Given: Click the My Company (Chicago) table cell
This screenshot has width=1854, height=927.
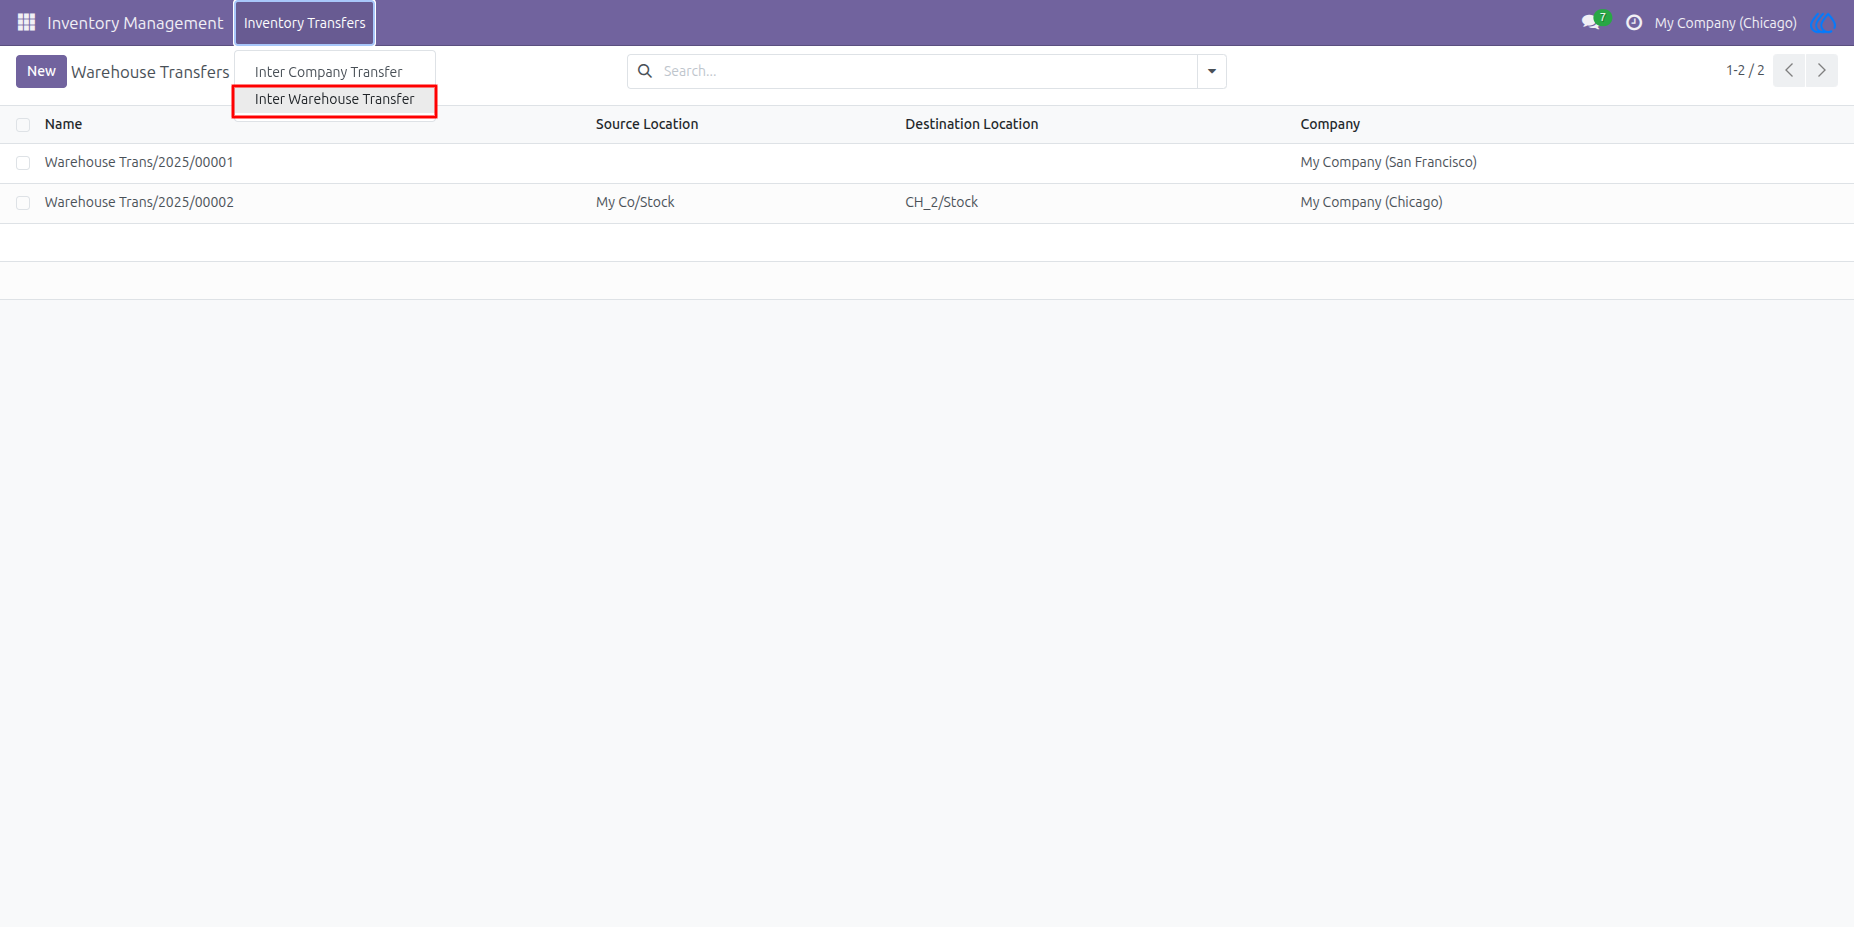Looking at the screenshot, I should [1371, 202].
